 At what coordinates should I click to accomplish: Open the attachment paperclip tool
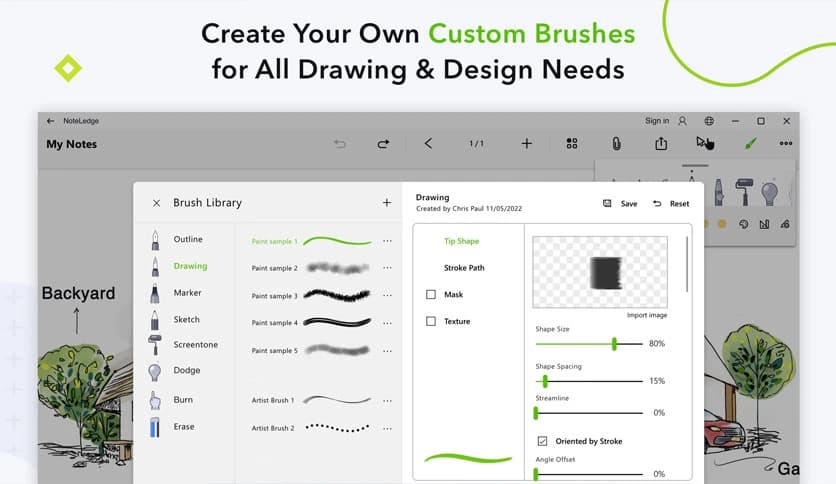(x=616, y=144)
